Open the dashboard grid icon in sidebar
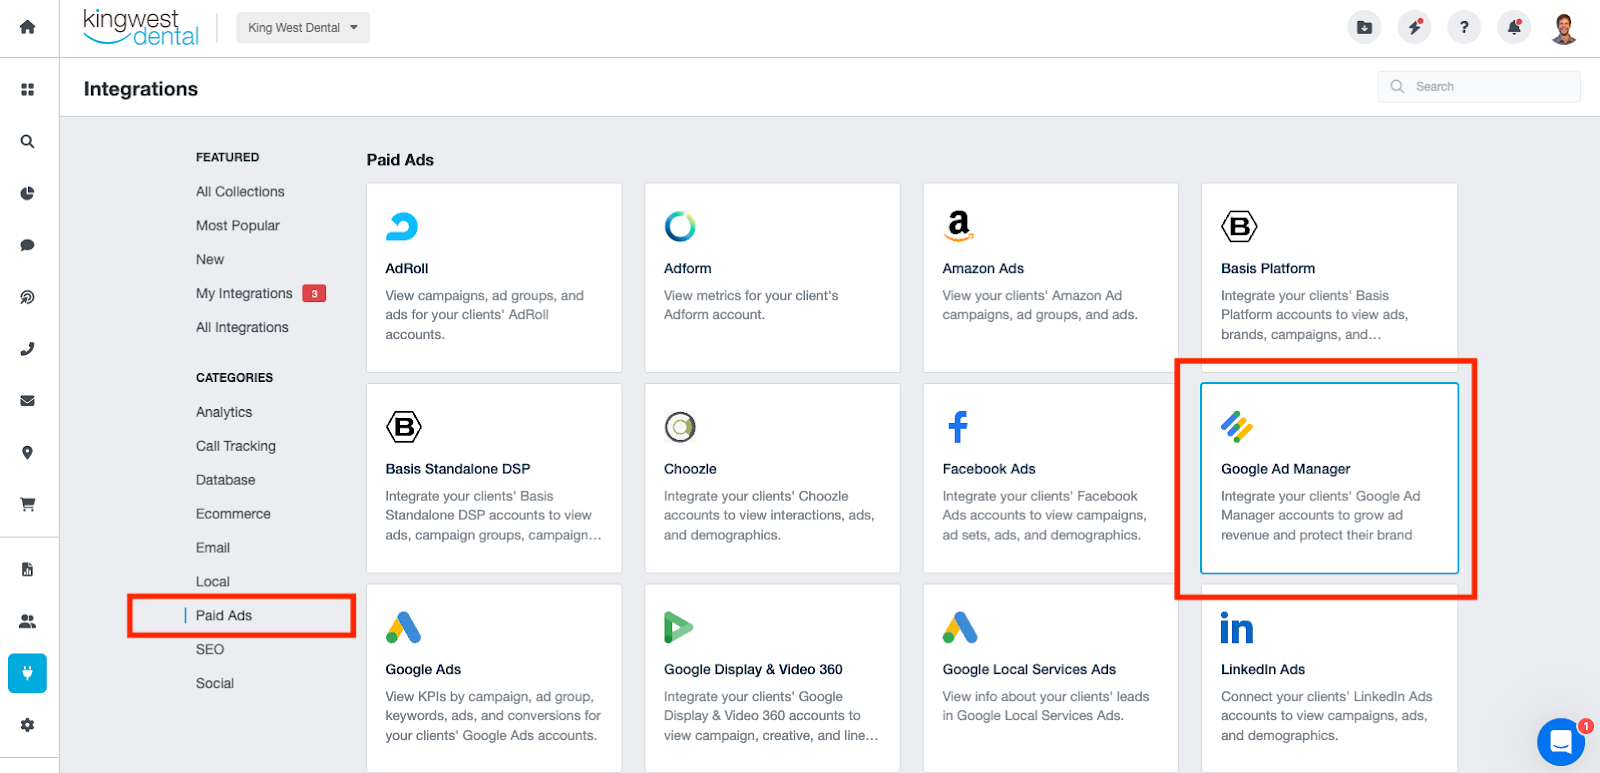Viewport: 1600px width, 773px height. point(28,89)
